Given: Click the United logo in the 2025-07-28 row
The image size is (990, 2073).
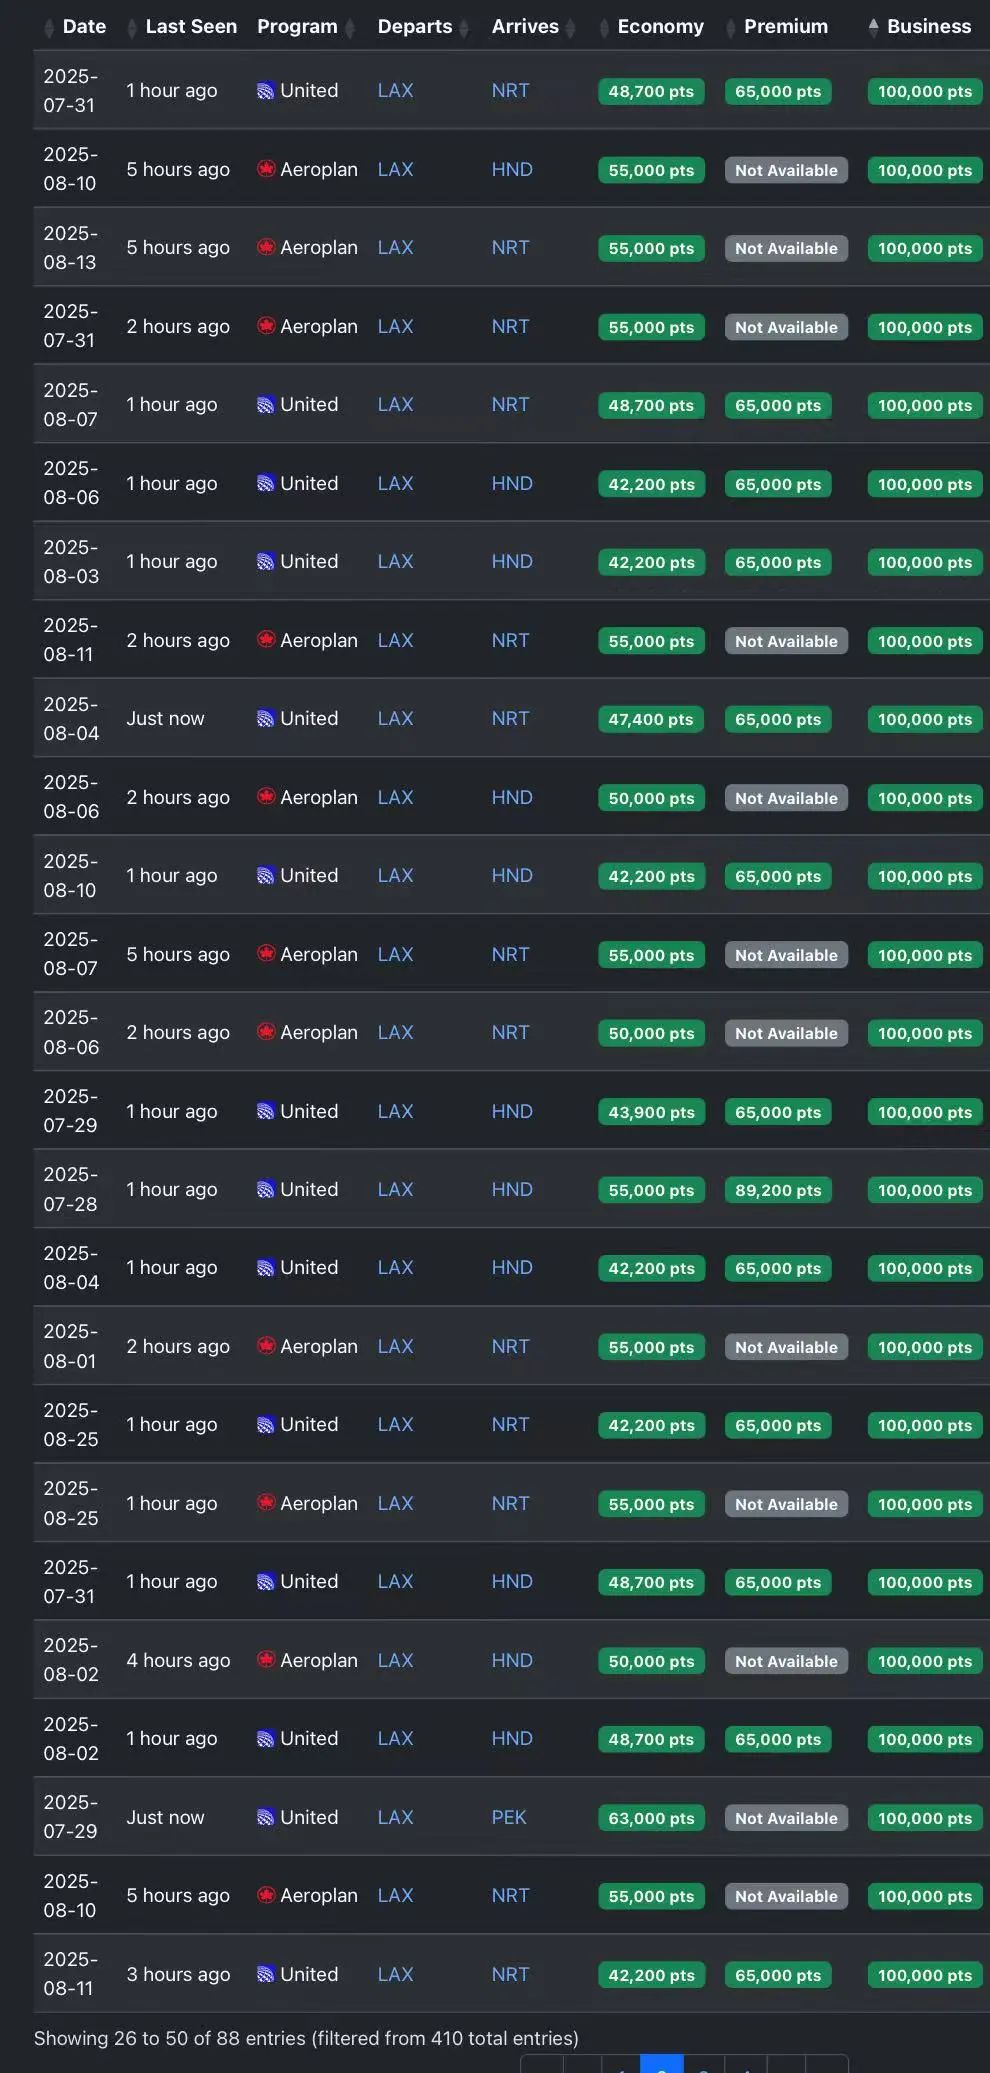Looking at the screenshot, I should point(265,1190).
